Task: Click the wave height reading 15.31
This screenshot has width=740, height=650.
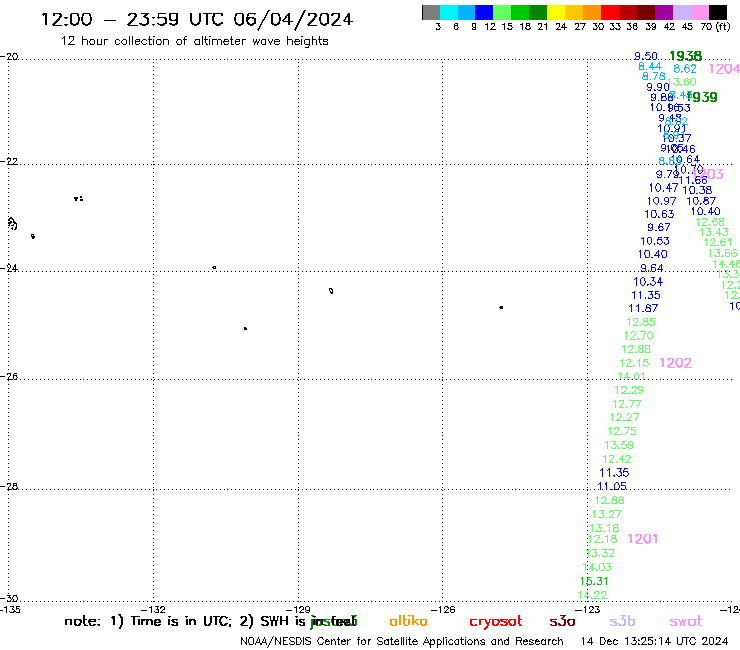Action: tap(594, 581)
